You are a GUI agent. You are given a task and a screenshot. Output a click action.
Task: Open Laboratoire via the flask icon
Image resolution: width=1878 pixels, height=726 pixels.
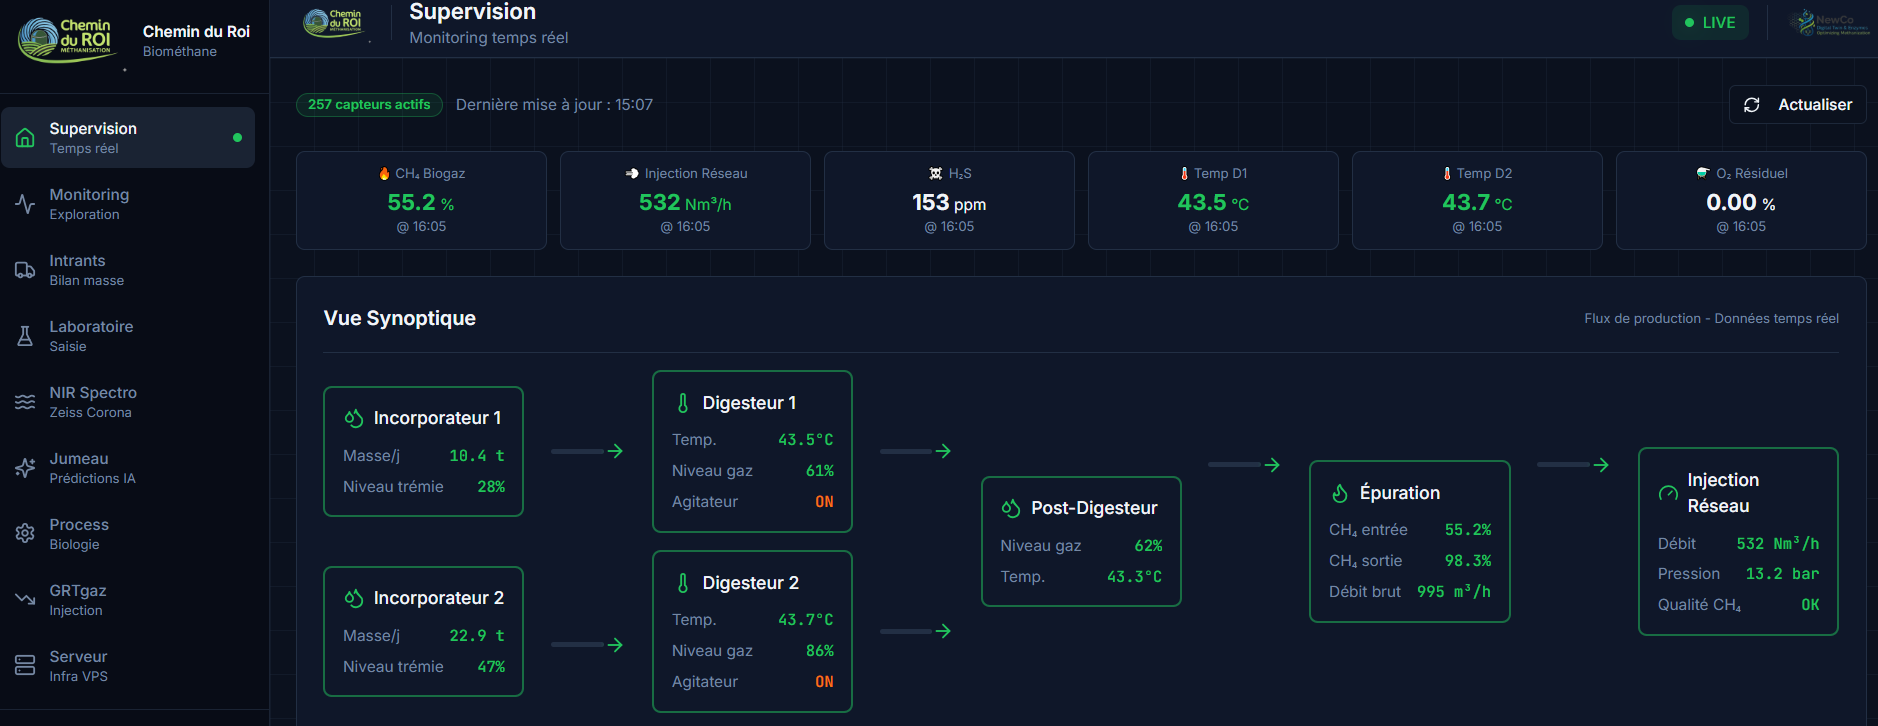point(25,336)
